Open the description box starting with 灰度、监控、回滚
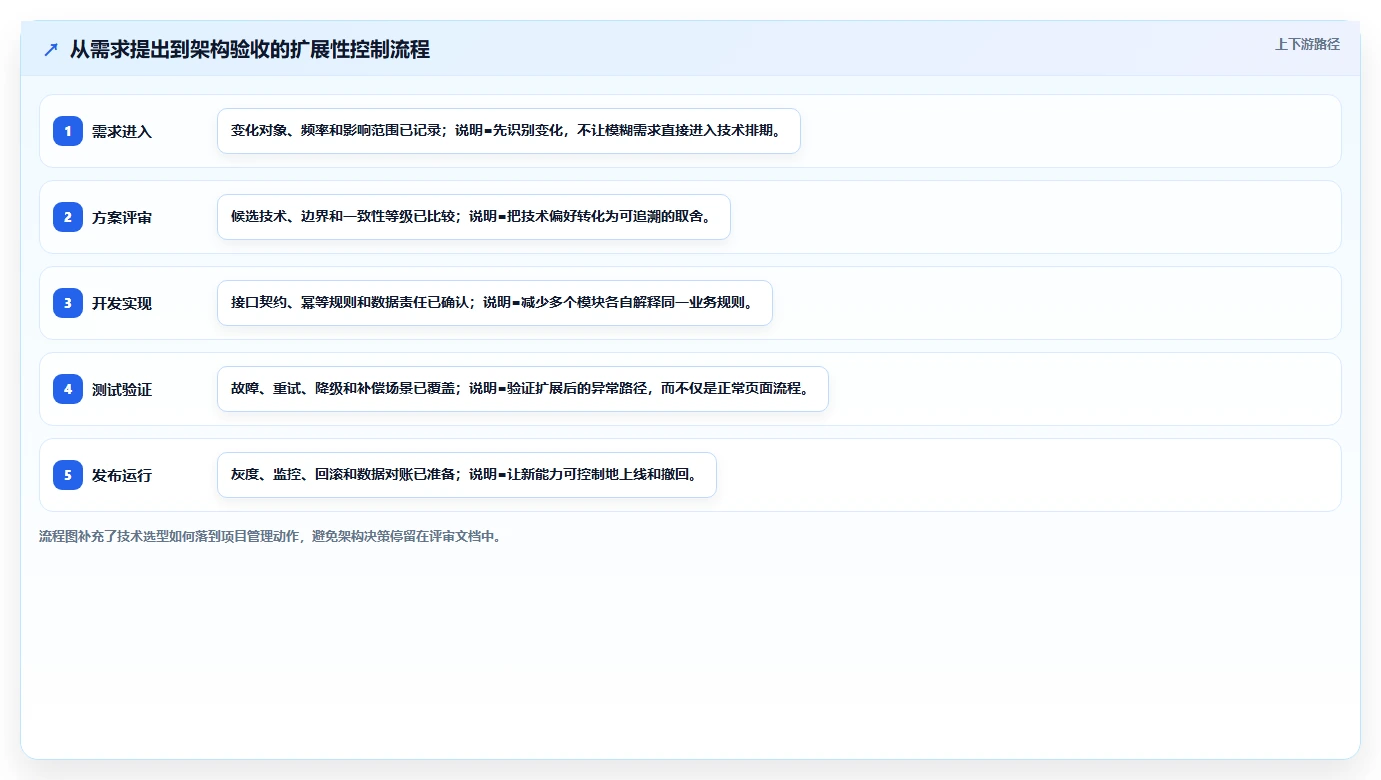 click(x=467, y=475)
